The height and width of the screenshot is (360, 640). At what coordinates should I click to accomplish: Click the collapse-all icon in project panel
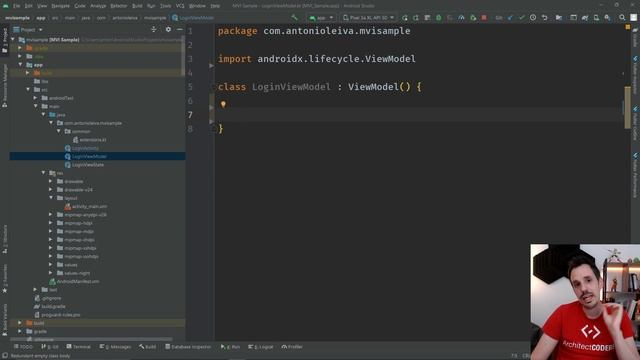click(153, 29)
